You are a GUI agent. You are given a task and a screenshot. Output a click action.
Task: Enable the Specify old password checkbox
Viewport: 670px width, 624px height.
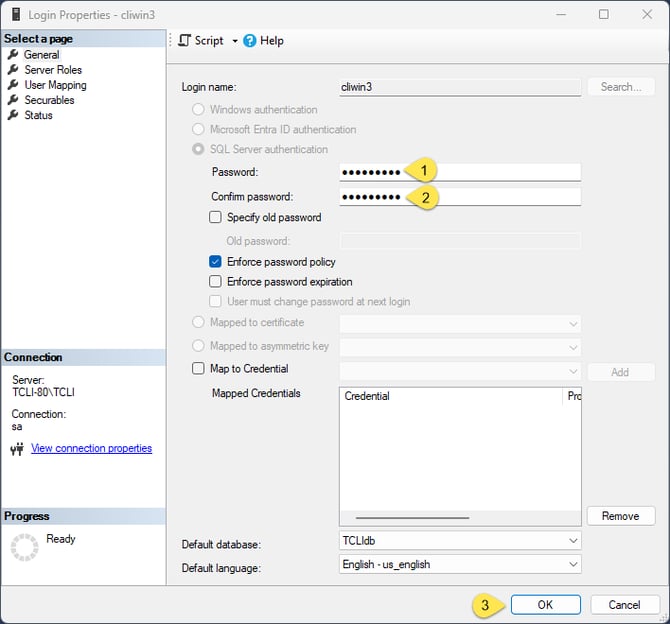pyautogui.click(x=215, y=217)
